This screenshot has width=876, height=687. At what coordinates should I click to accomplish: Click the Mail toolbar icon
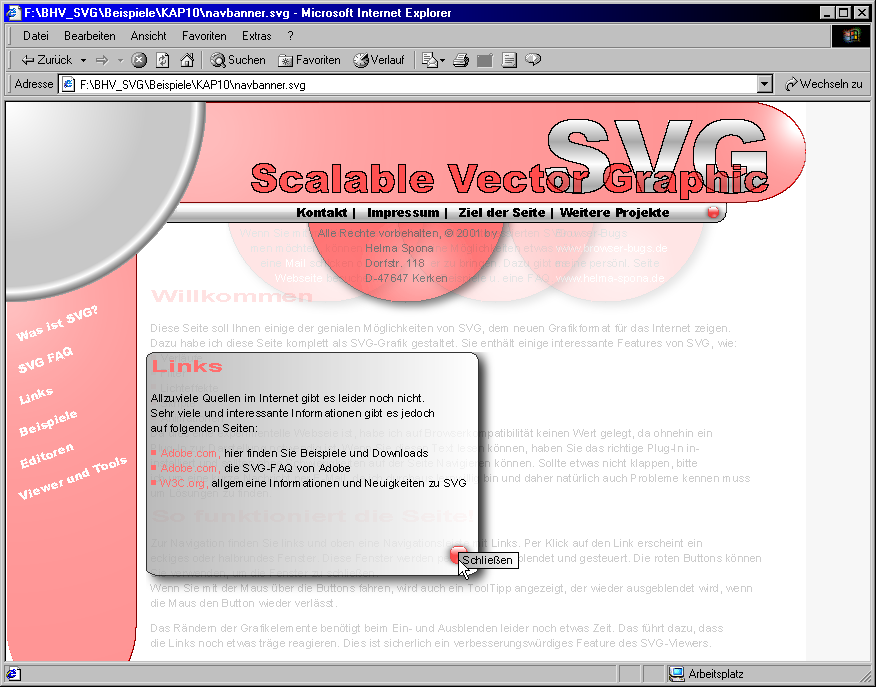pos(430,60)
